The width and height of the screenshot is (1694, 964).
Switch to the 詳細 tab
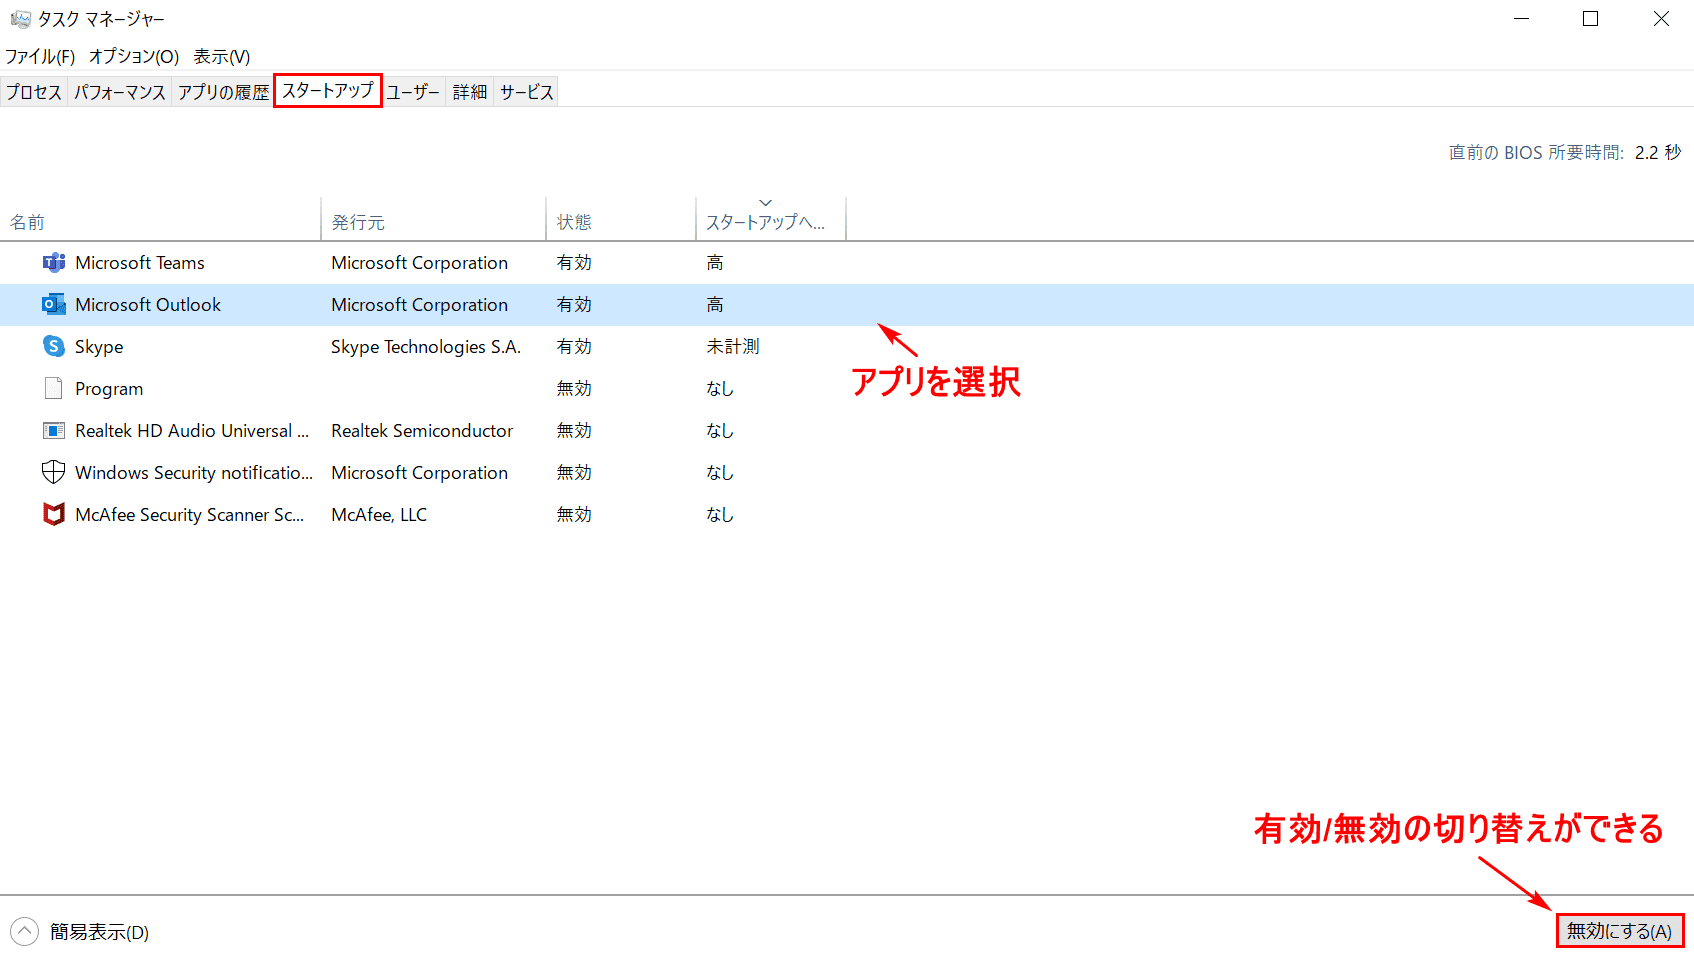(x=470, y=92)
